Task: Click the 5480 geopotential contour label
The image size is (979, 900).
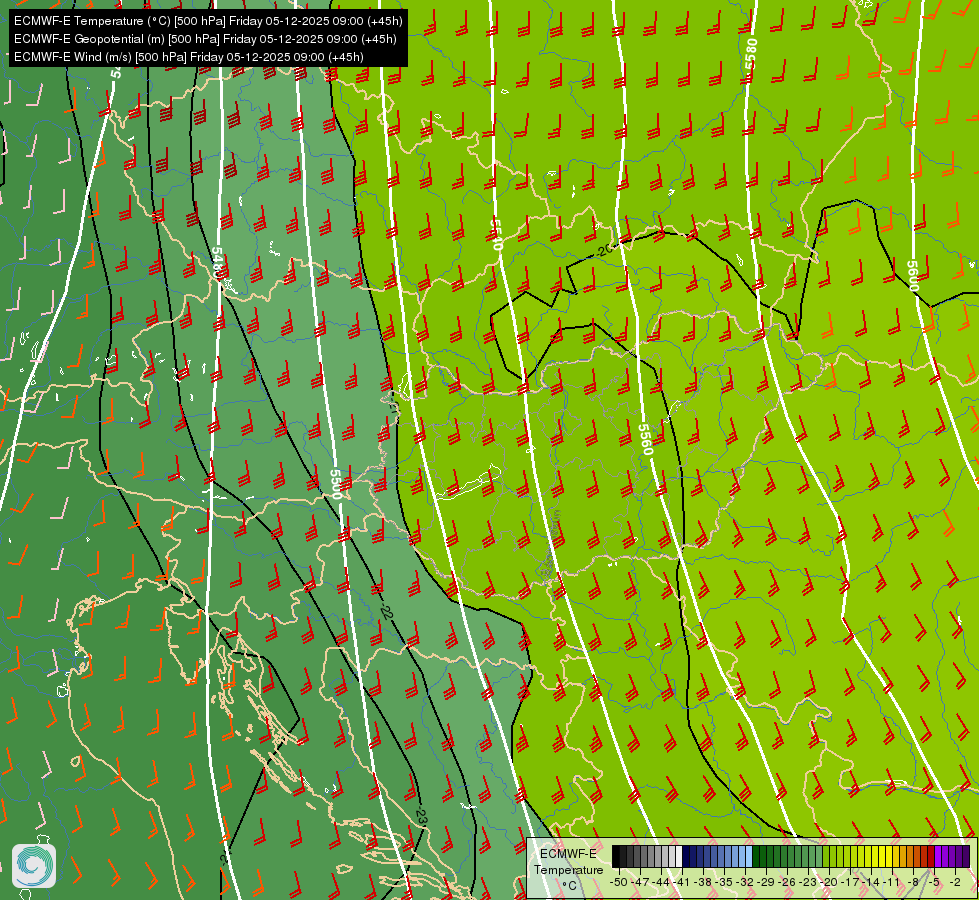Action: [217, 263]
